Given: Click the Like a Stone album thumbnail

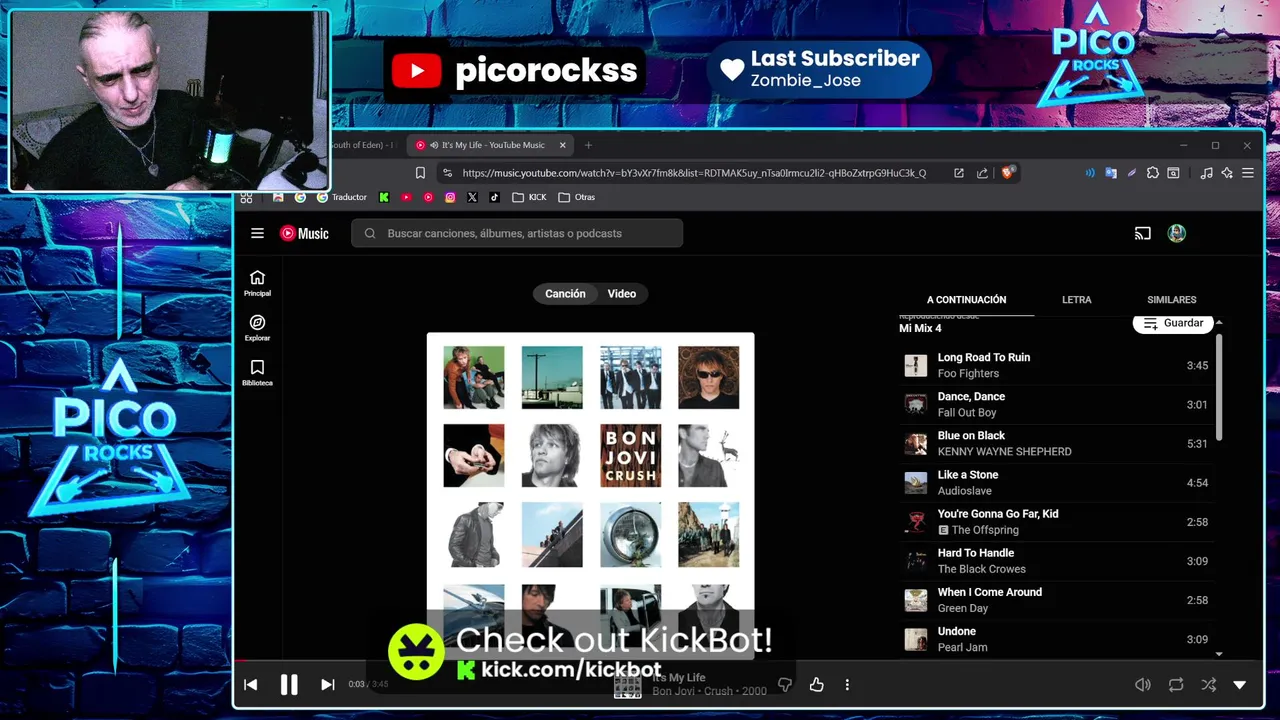Looking at the screenshot, I should pyautogui.click(x=915, y=482).
